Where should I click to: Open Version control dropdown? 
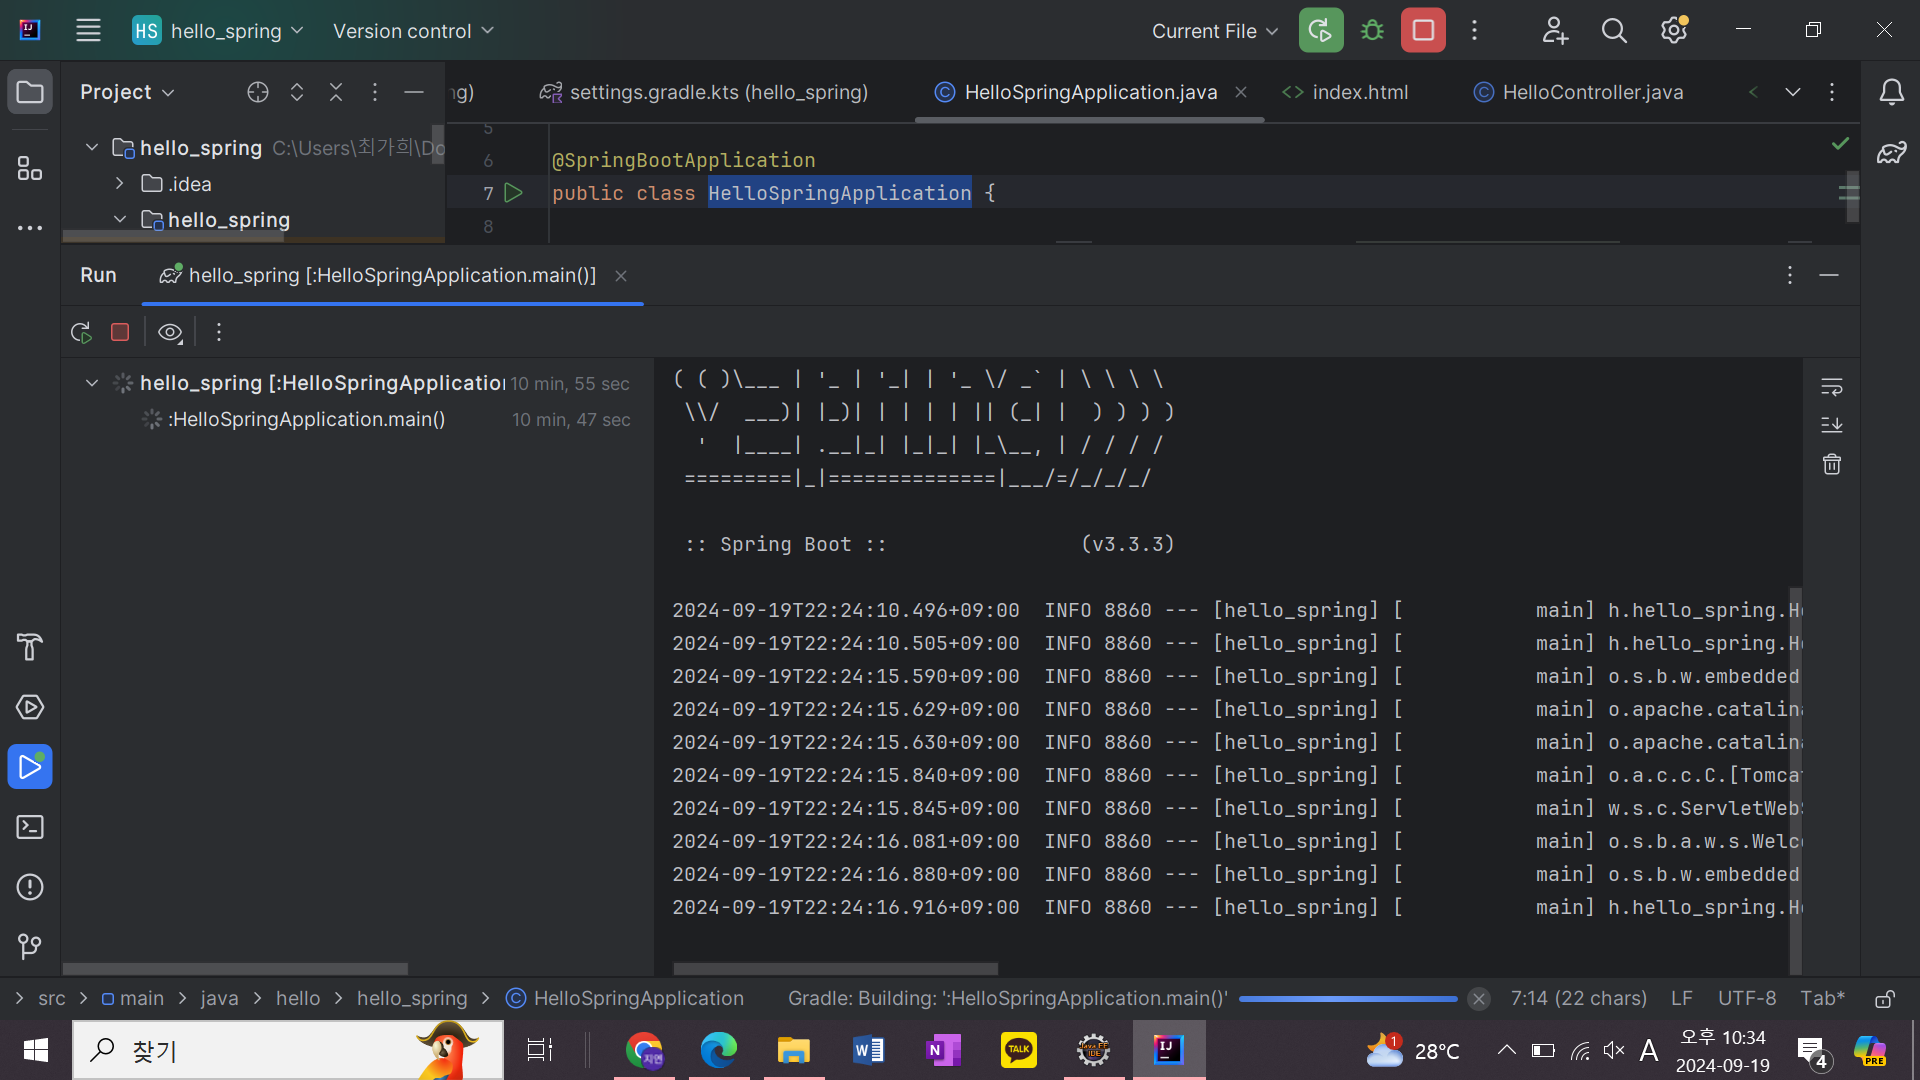coord(413,30)
